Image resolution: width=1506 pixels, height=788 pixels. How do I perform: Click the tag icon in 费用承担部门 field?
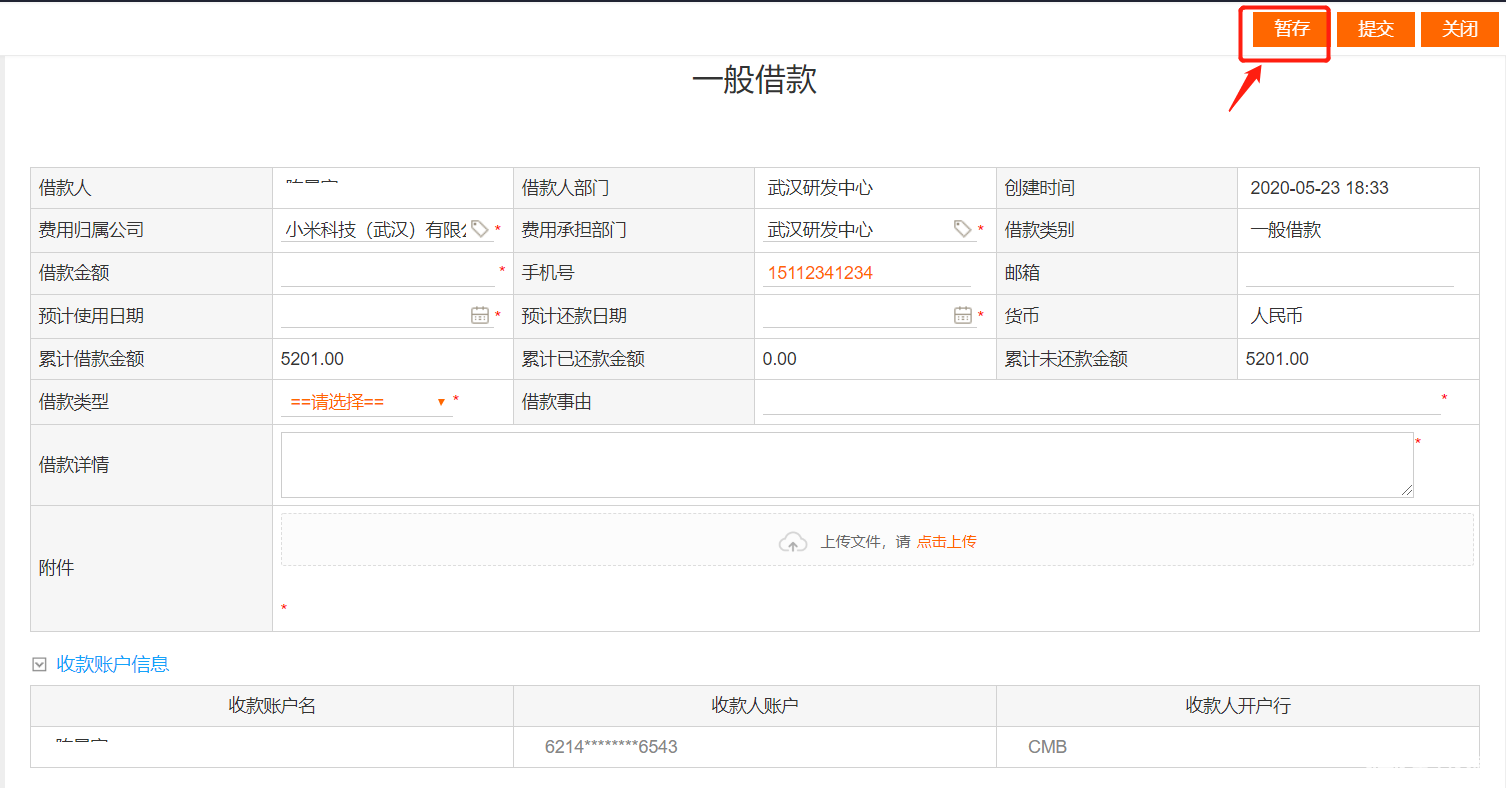click(963, 229)
